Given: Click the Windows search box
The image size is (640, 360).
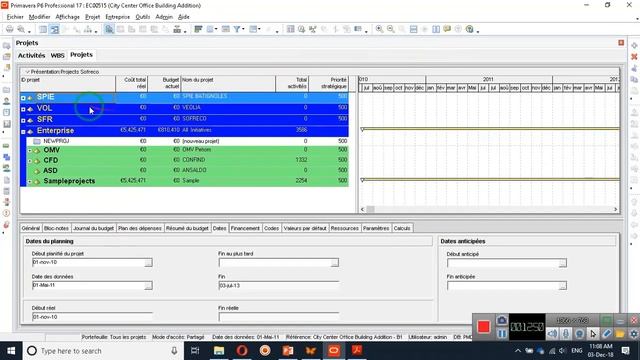Looking at the screenshot, I should (x=103, y=351).
